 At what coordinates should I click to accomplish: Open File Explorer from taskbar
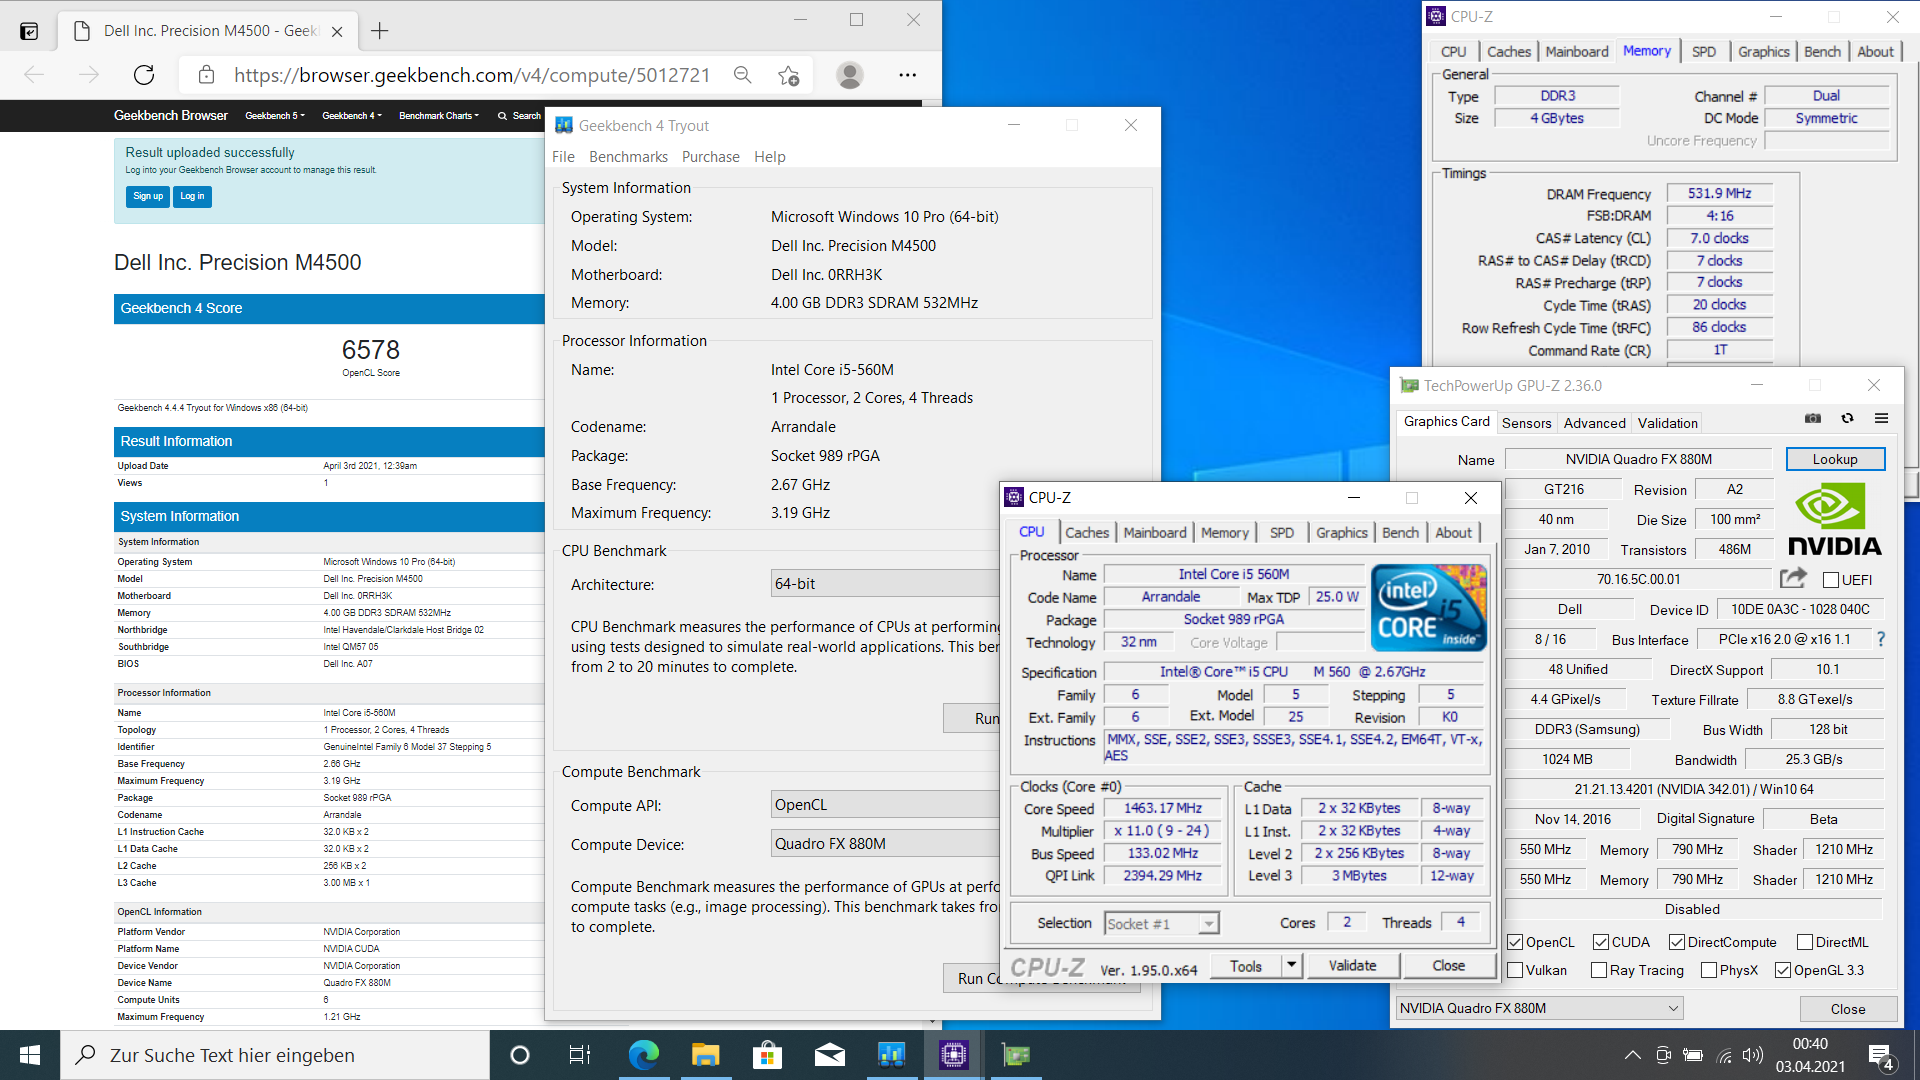point(705,1055)
